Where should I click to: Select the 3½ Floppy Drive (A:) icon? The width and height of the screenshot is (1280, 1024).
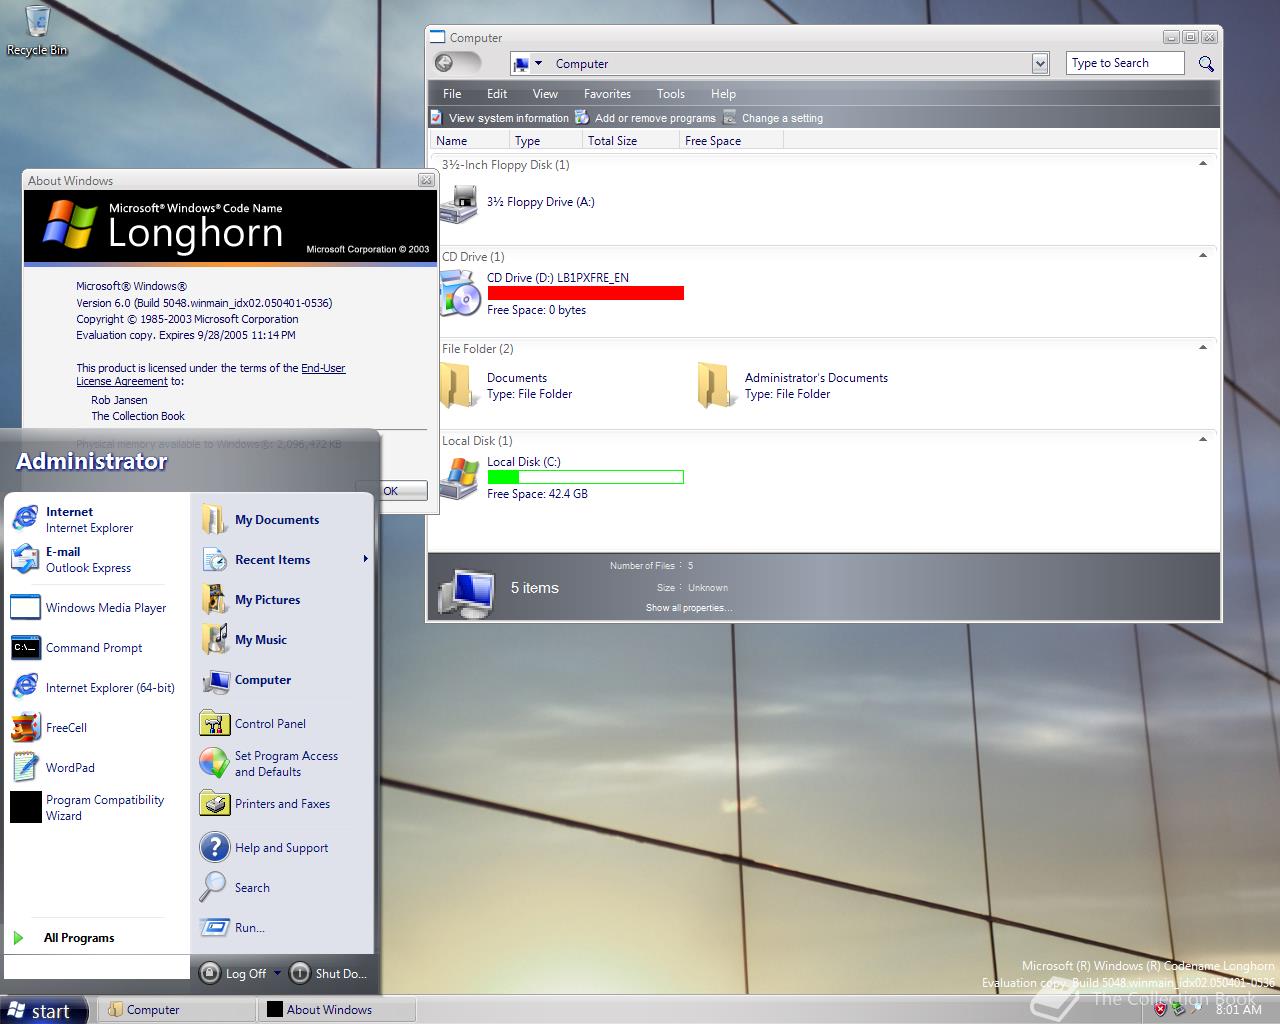tap(459, 204)
